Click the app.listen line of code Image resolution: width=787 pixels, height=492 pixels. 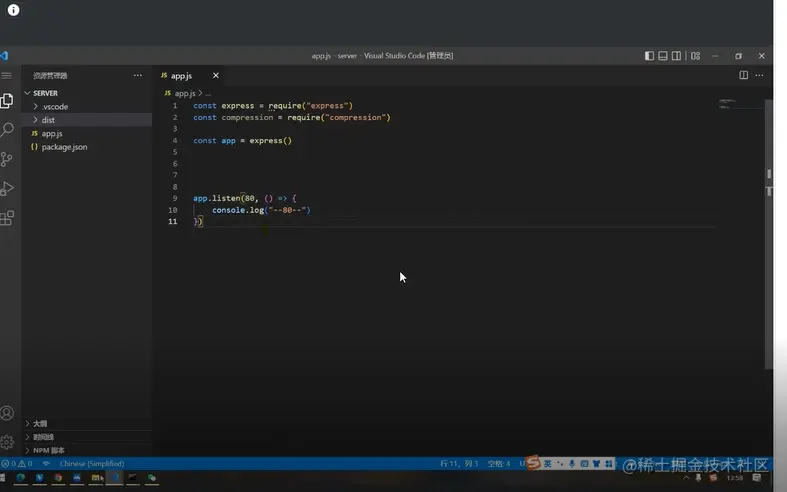[x=245, y=198]
